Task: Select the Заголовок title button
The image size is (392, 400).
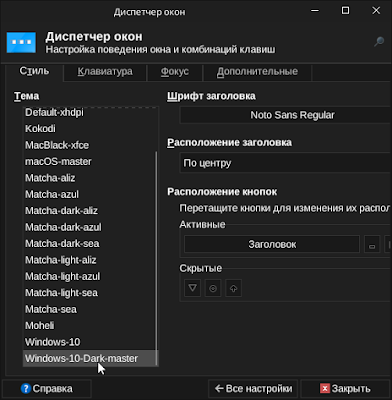Action: point(272,244)
